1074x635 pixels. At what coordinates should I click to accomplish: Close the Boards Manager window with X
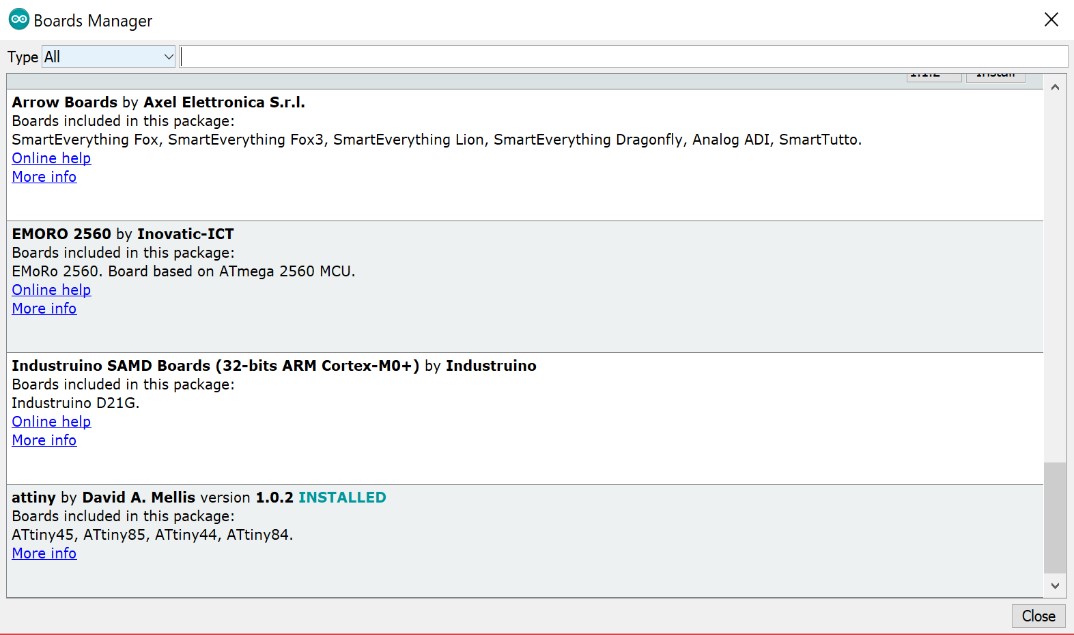(x=1051, y=20)
